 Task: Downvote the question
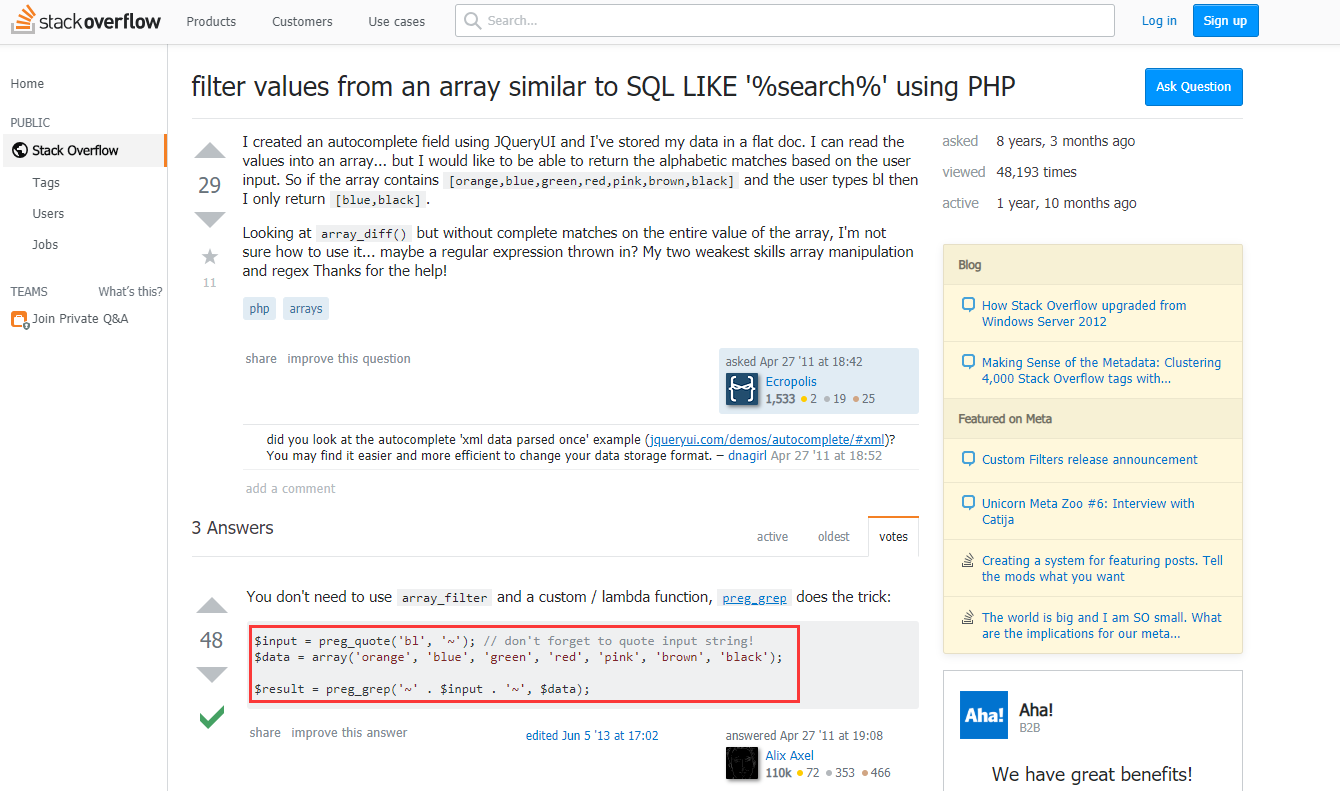pos(210,219)
